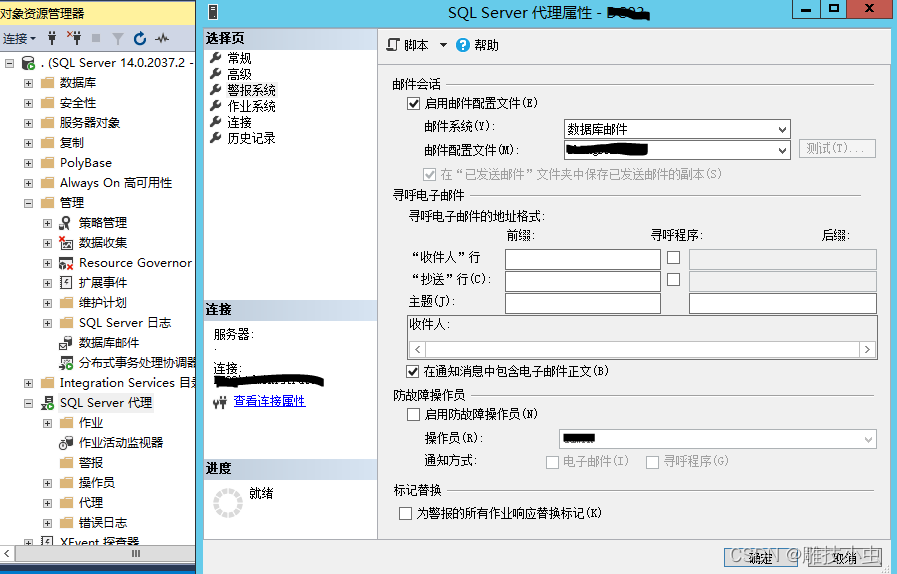Toggle 为警报的所有作业响应替换标记 checkbox
897x574 pixels.
tap(406, 513)
